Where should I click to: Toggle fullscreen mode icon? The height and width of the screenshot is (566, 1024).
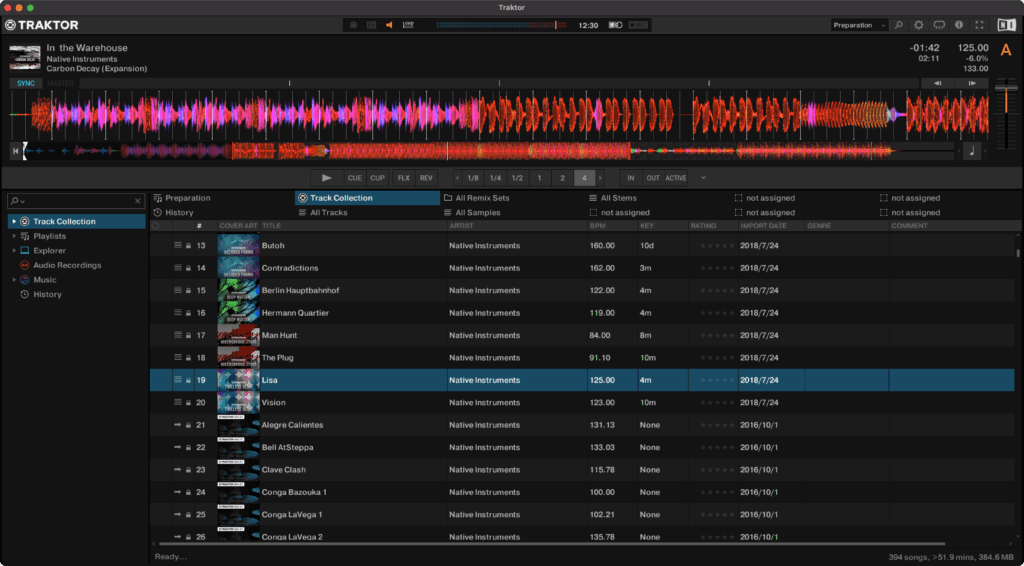pos(979,24)
